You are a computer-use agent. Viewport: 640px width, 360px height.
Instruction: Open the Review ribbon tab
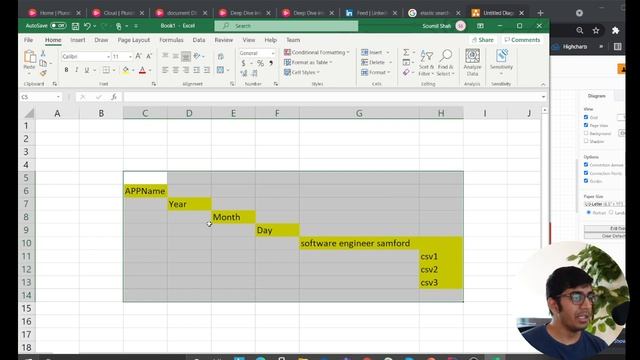coord(224,40)
